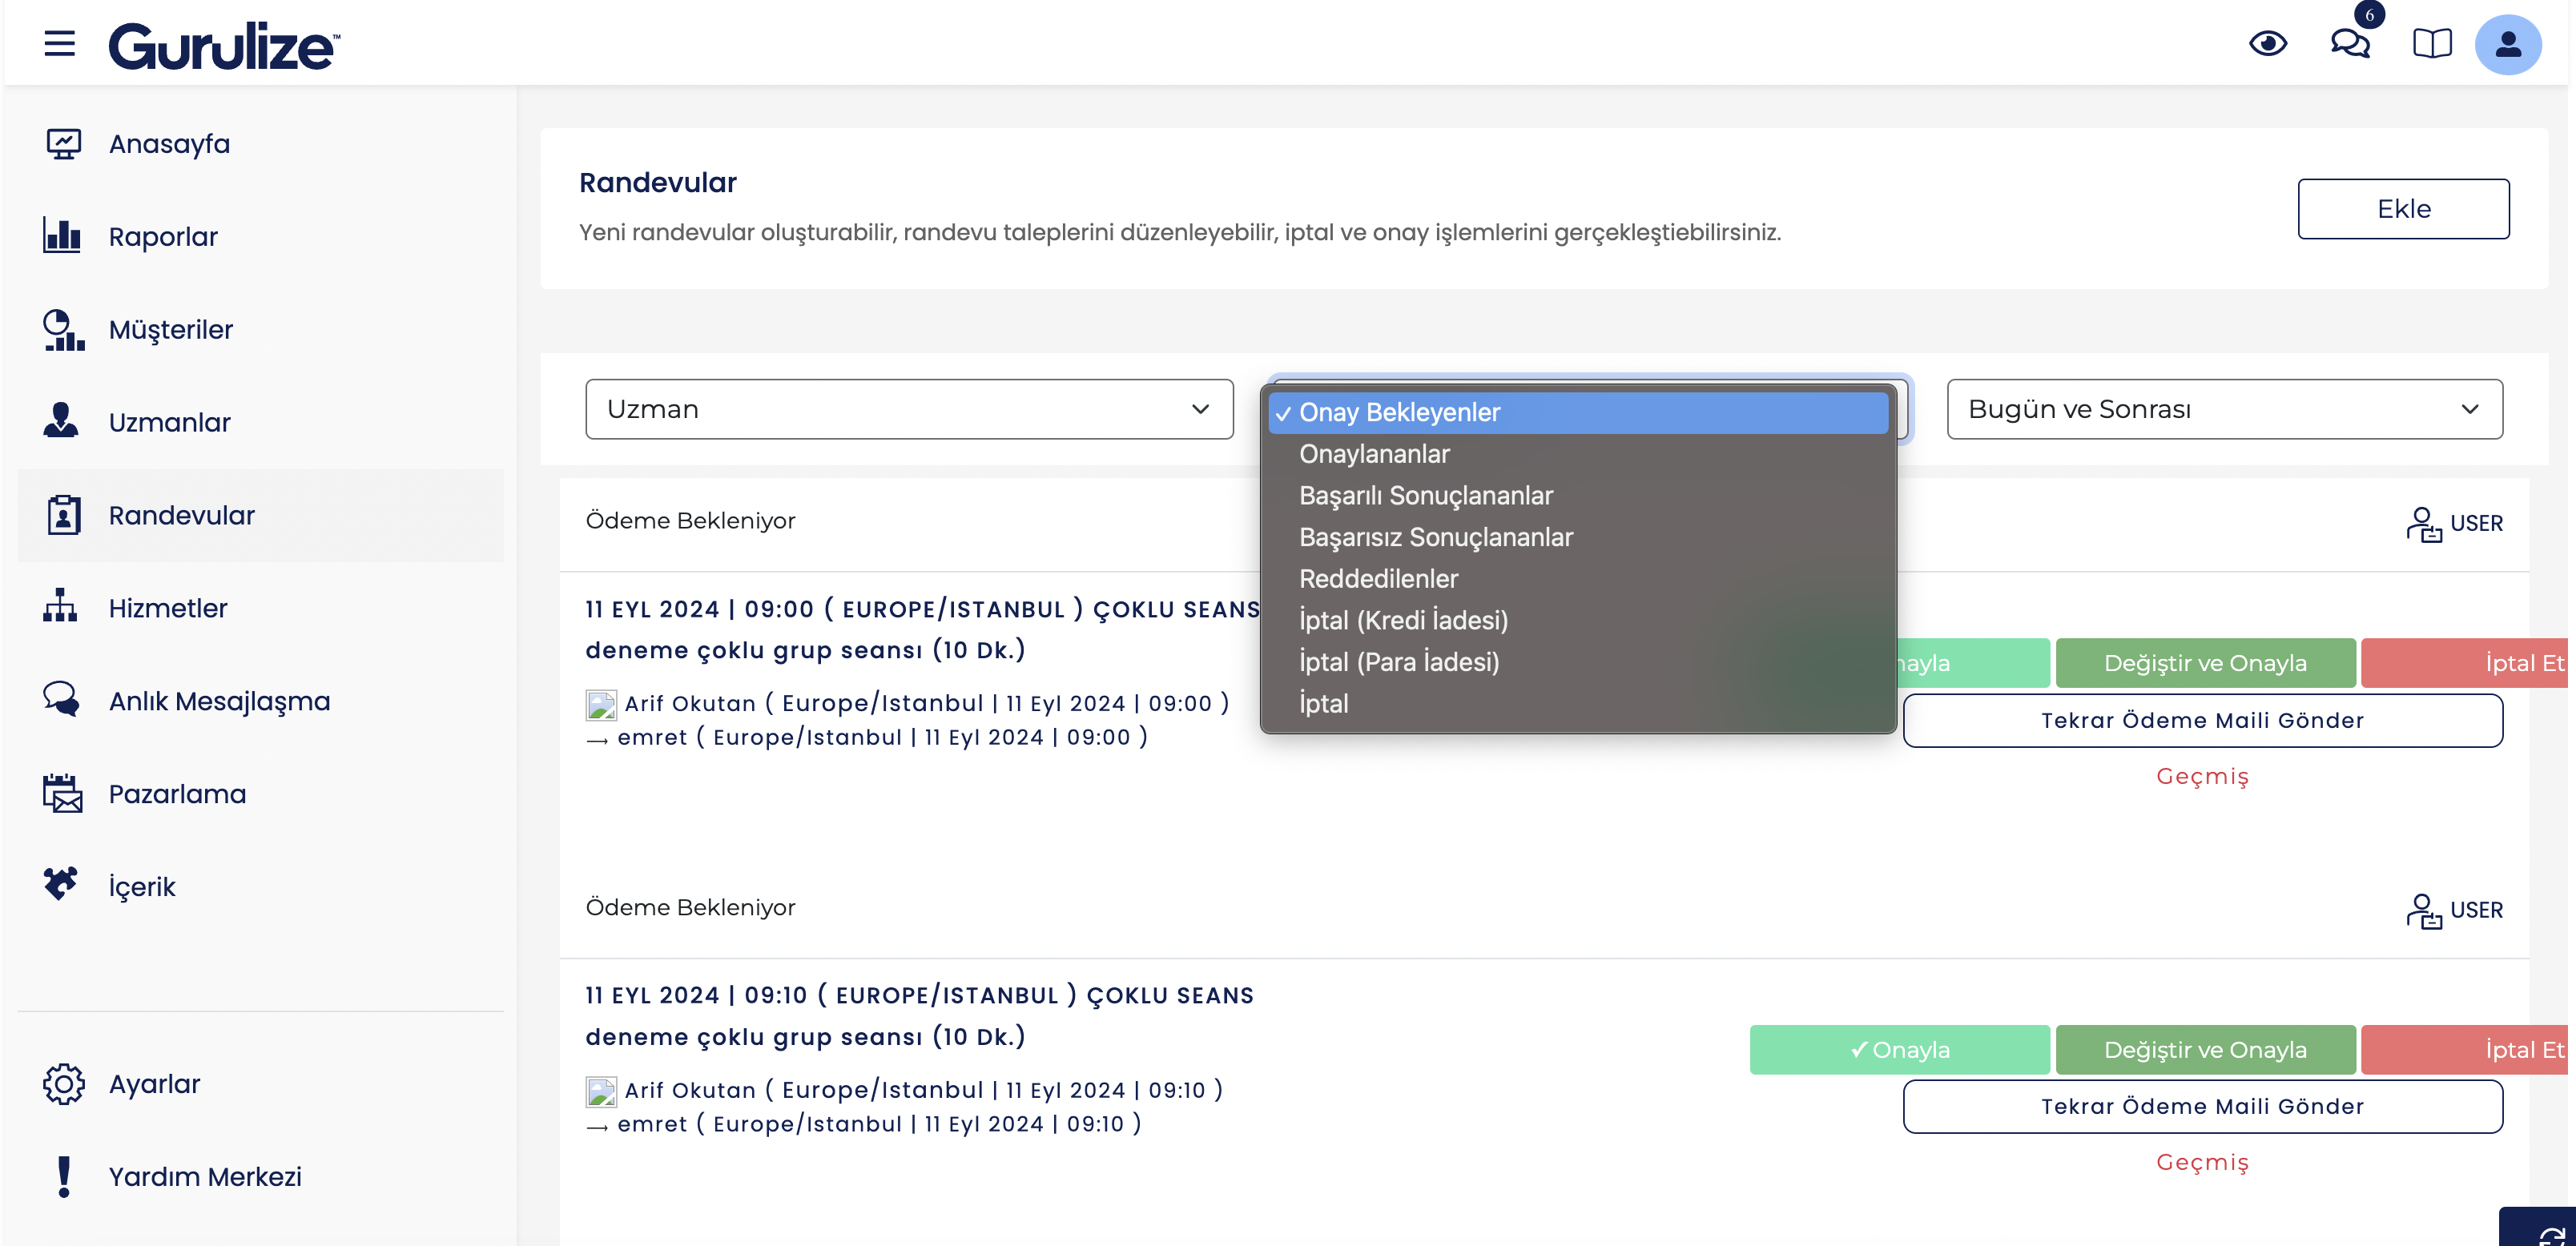Select Reddedilenler option
Viewport: 2576px width, 1246px height.
tap(1578, 579)
